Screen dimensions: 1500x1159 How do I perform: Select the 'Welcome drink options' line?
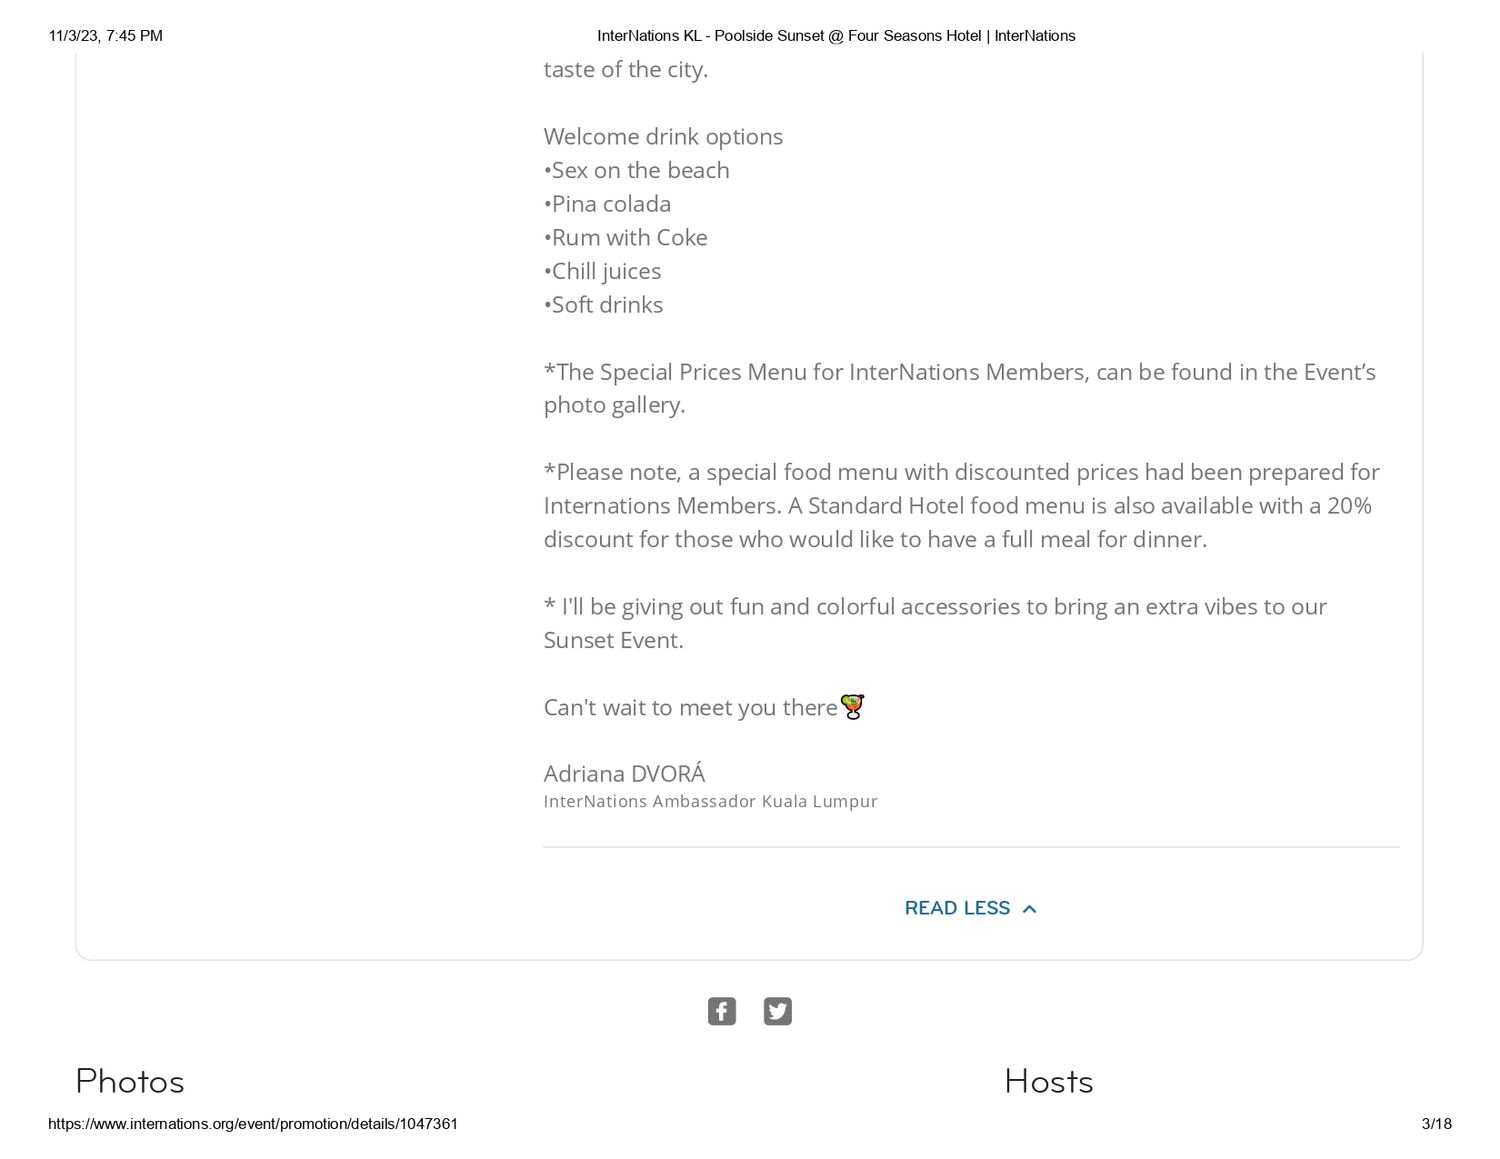tap(663, 136)
